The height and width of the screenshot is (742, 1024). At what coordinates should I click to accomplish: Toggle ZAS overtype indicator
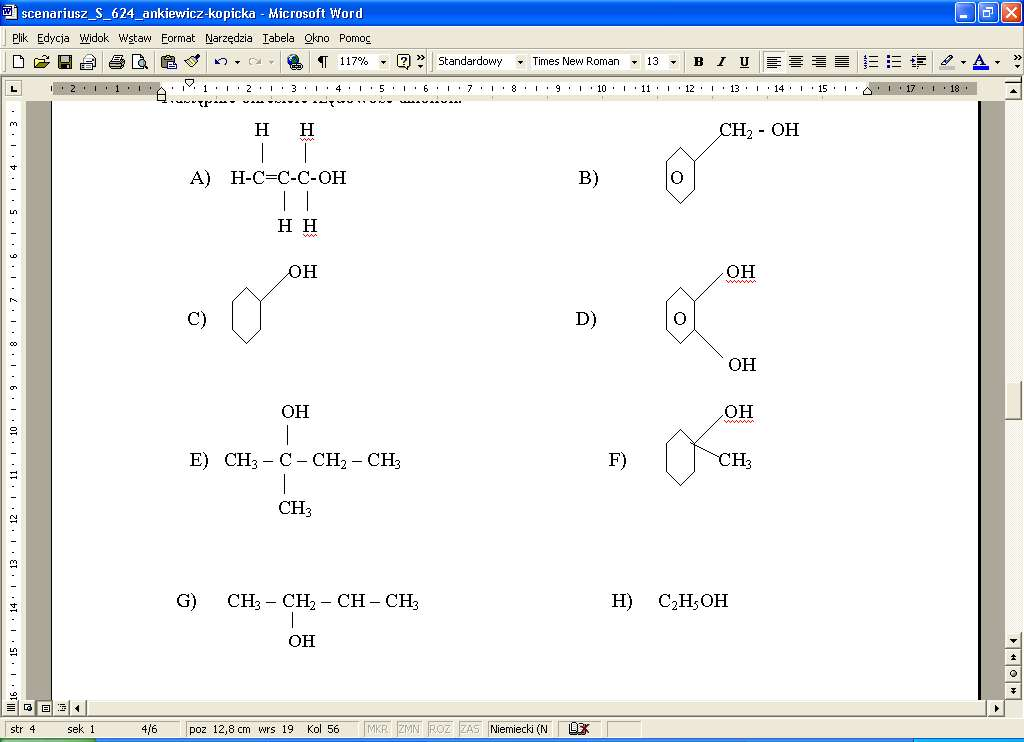pos(470,729)
